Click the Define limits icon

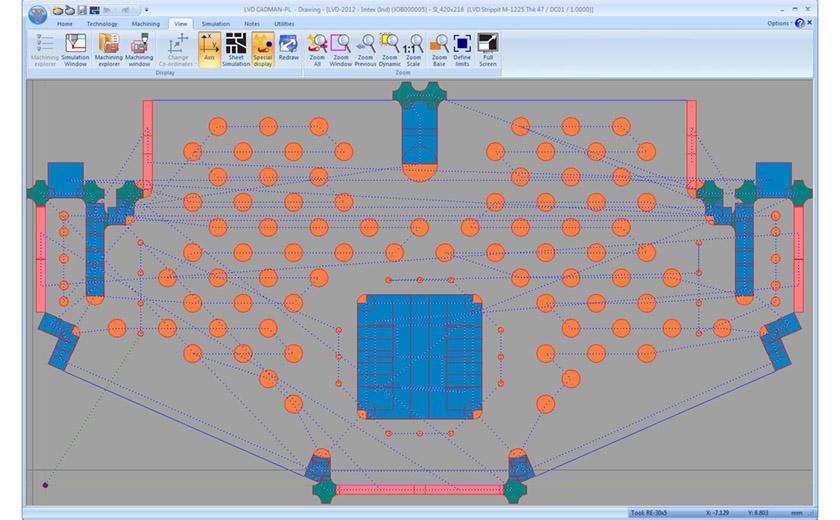462,49
